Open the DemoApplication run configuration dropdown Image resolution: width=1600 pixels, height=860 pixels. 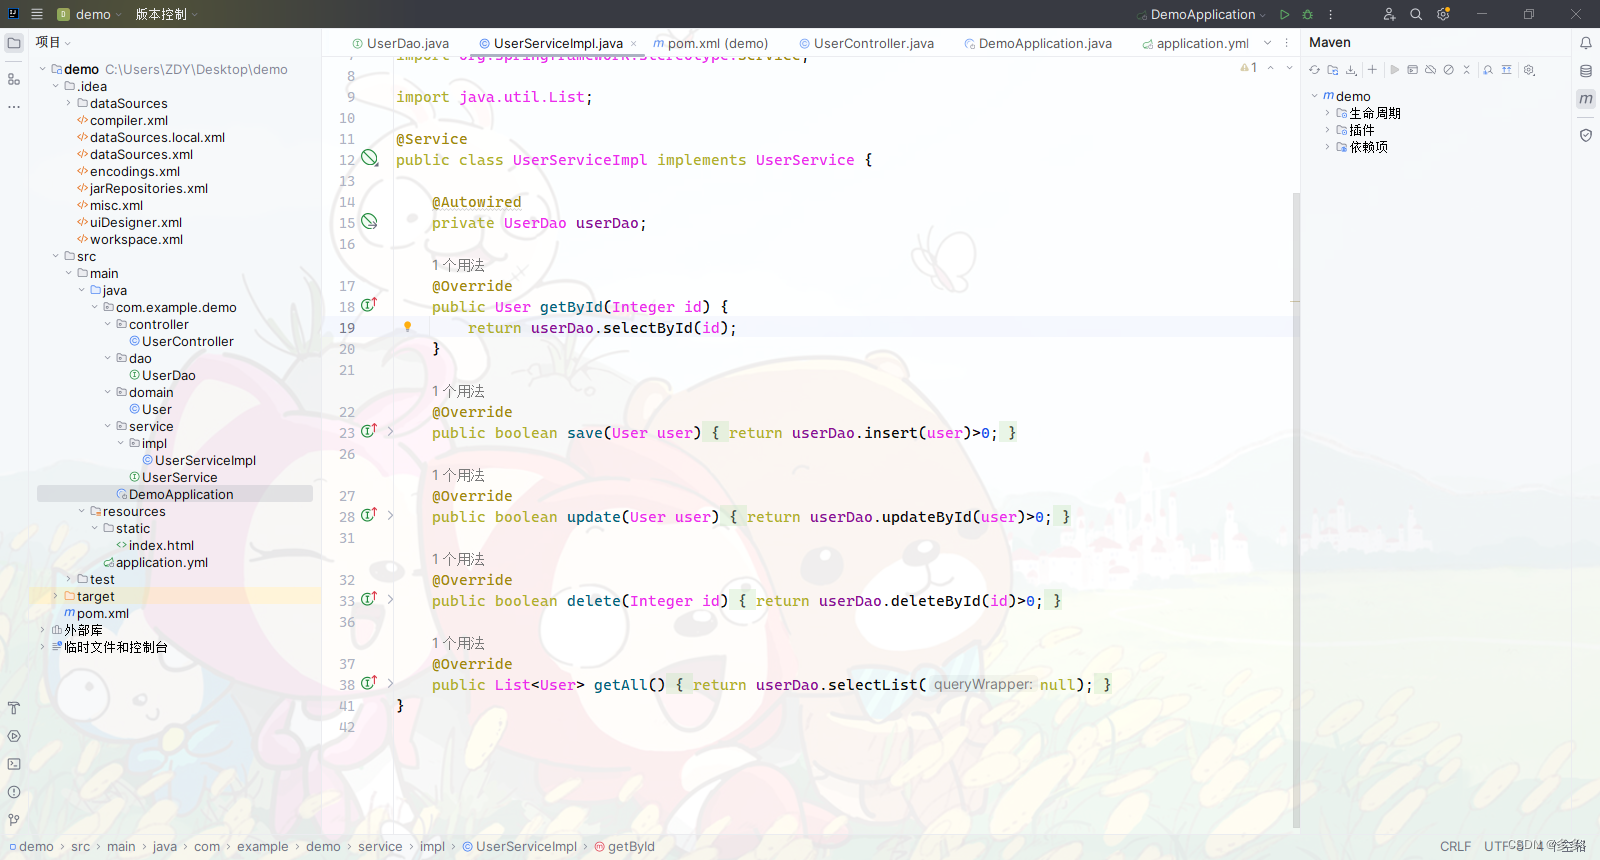coord(1202,14)
